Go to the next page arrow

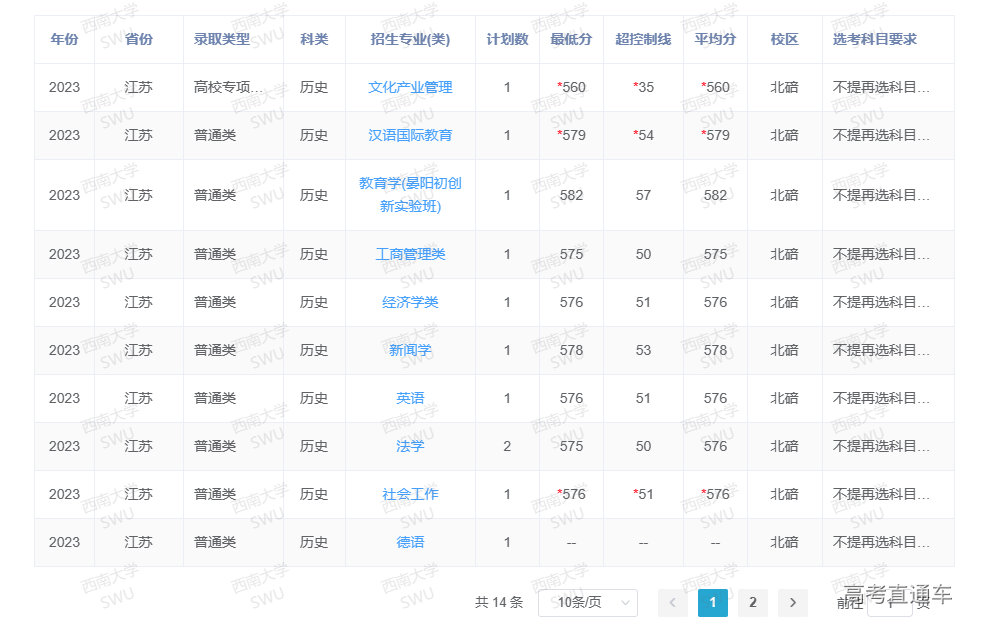coord(792,602)
